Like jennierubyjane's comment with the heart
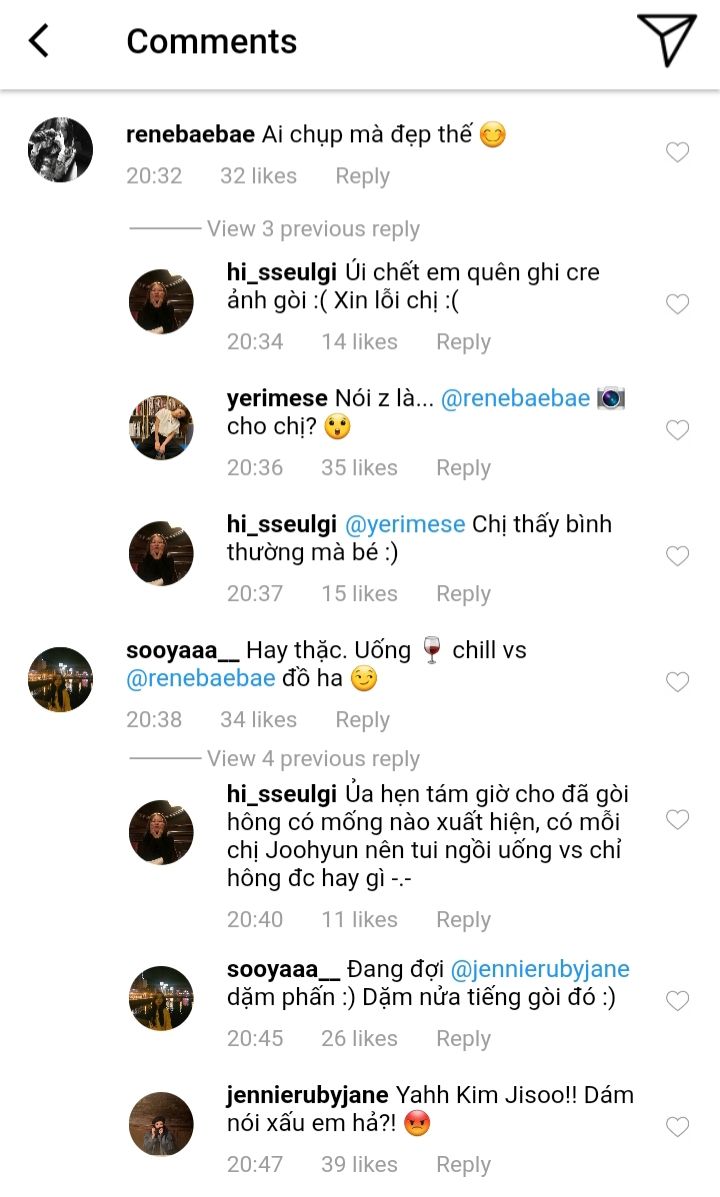The height and width of the screenshot is (1197, 720). (678, 1127)
